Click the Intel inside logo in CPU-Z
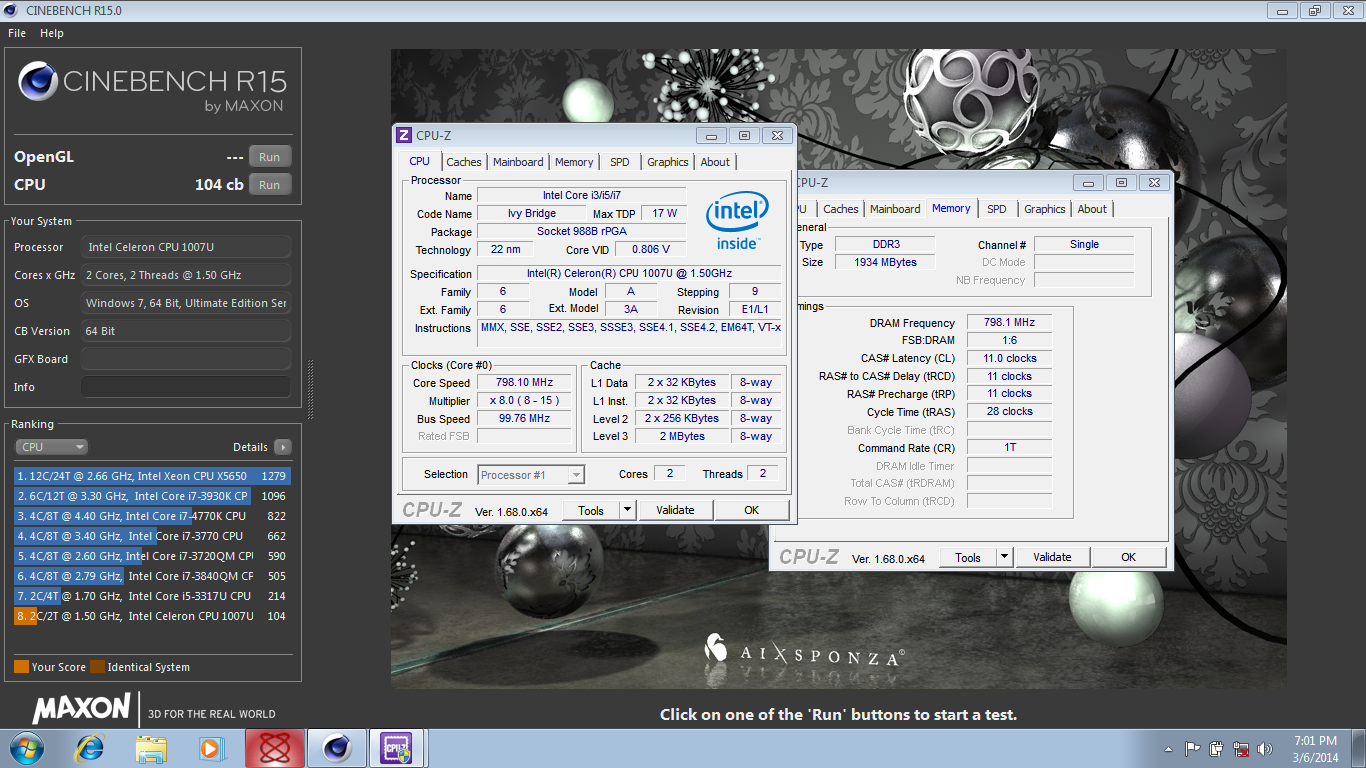This screenshot has height=768, width=1366. [737, 222]
